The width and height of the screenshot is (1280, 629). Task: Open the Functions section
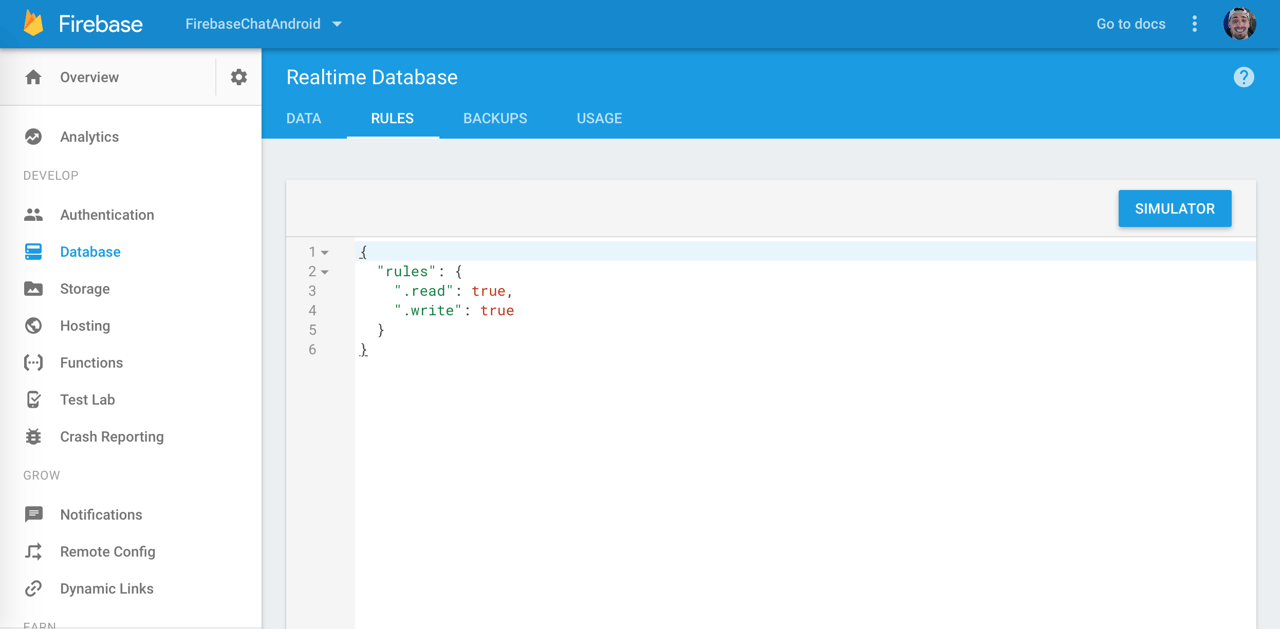pos(91,362)
